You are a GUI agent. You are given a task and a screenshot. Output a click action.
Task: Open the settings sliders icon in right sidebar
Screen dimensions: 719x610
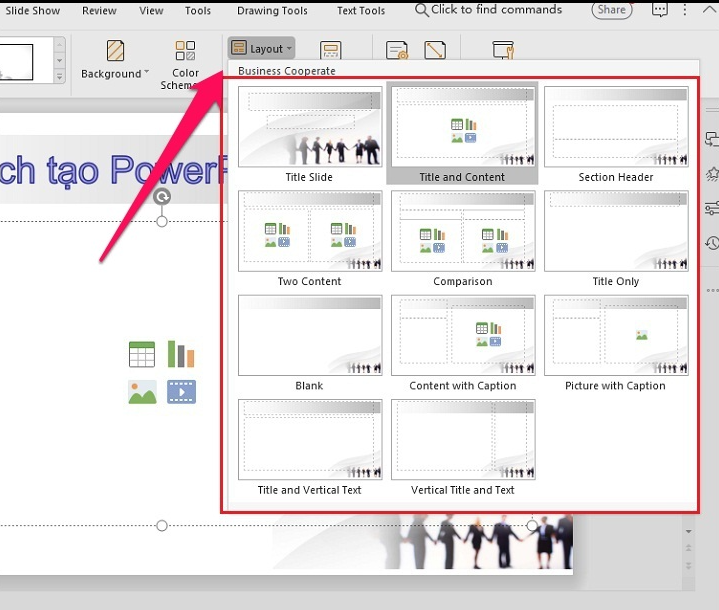712,208
